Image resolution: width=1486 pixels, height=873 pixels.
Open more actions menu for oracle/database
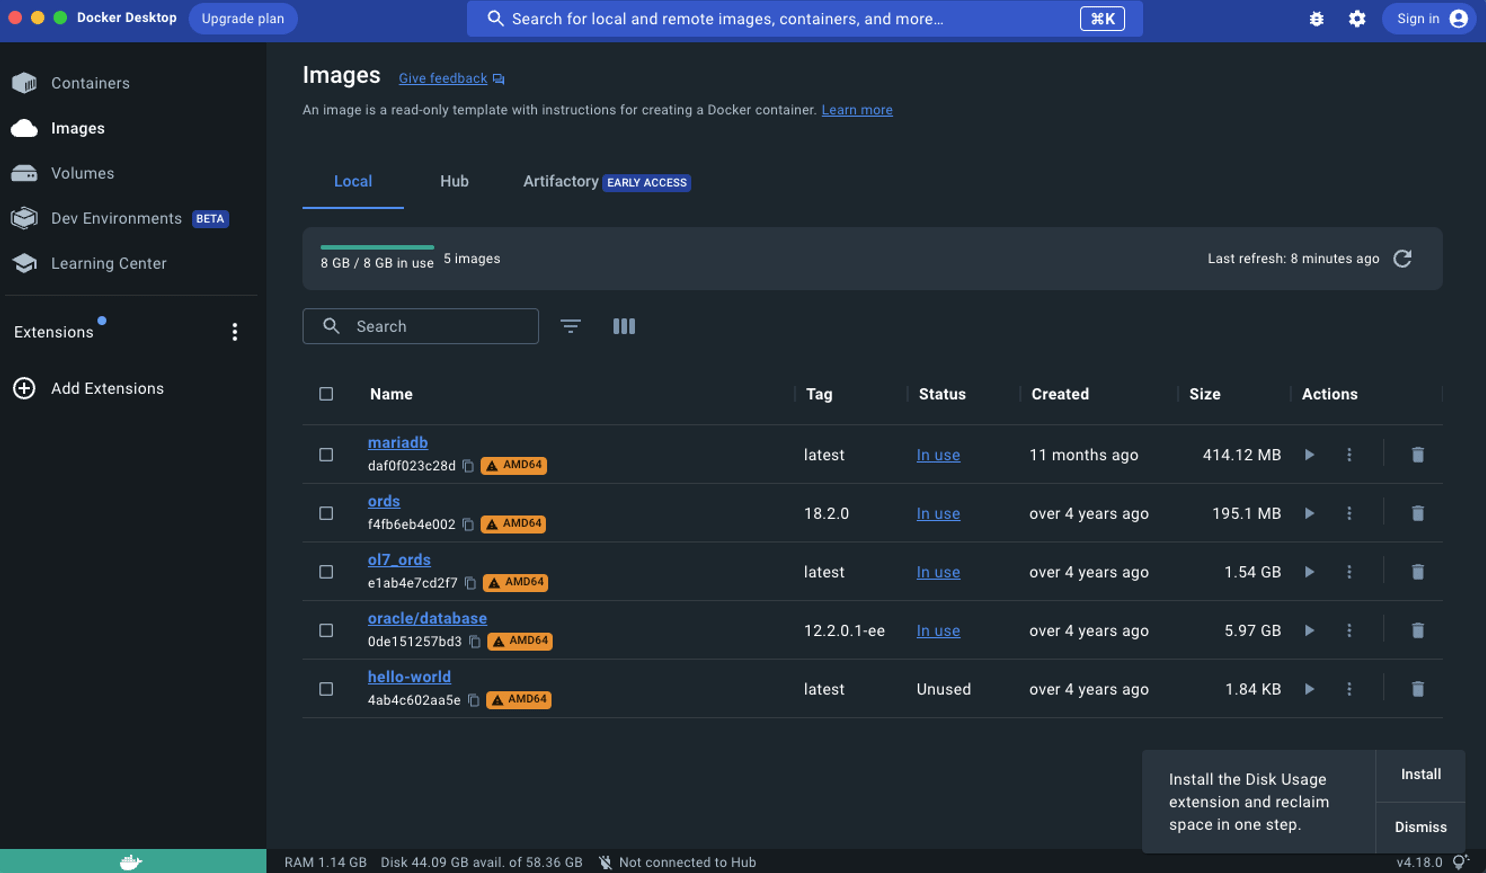pos(1349,631)
